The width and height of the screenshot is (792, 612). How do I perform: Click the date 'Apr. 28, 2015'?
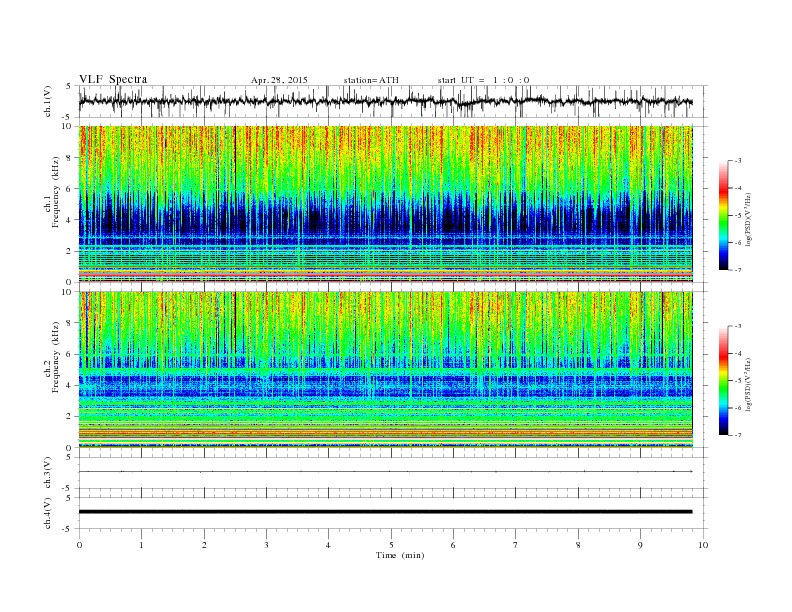point(279,80)
